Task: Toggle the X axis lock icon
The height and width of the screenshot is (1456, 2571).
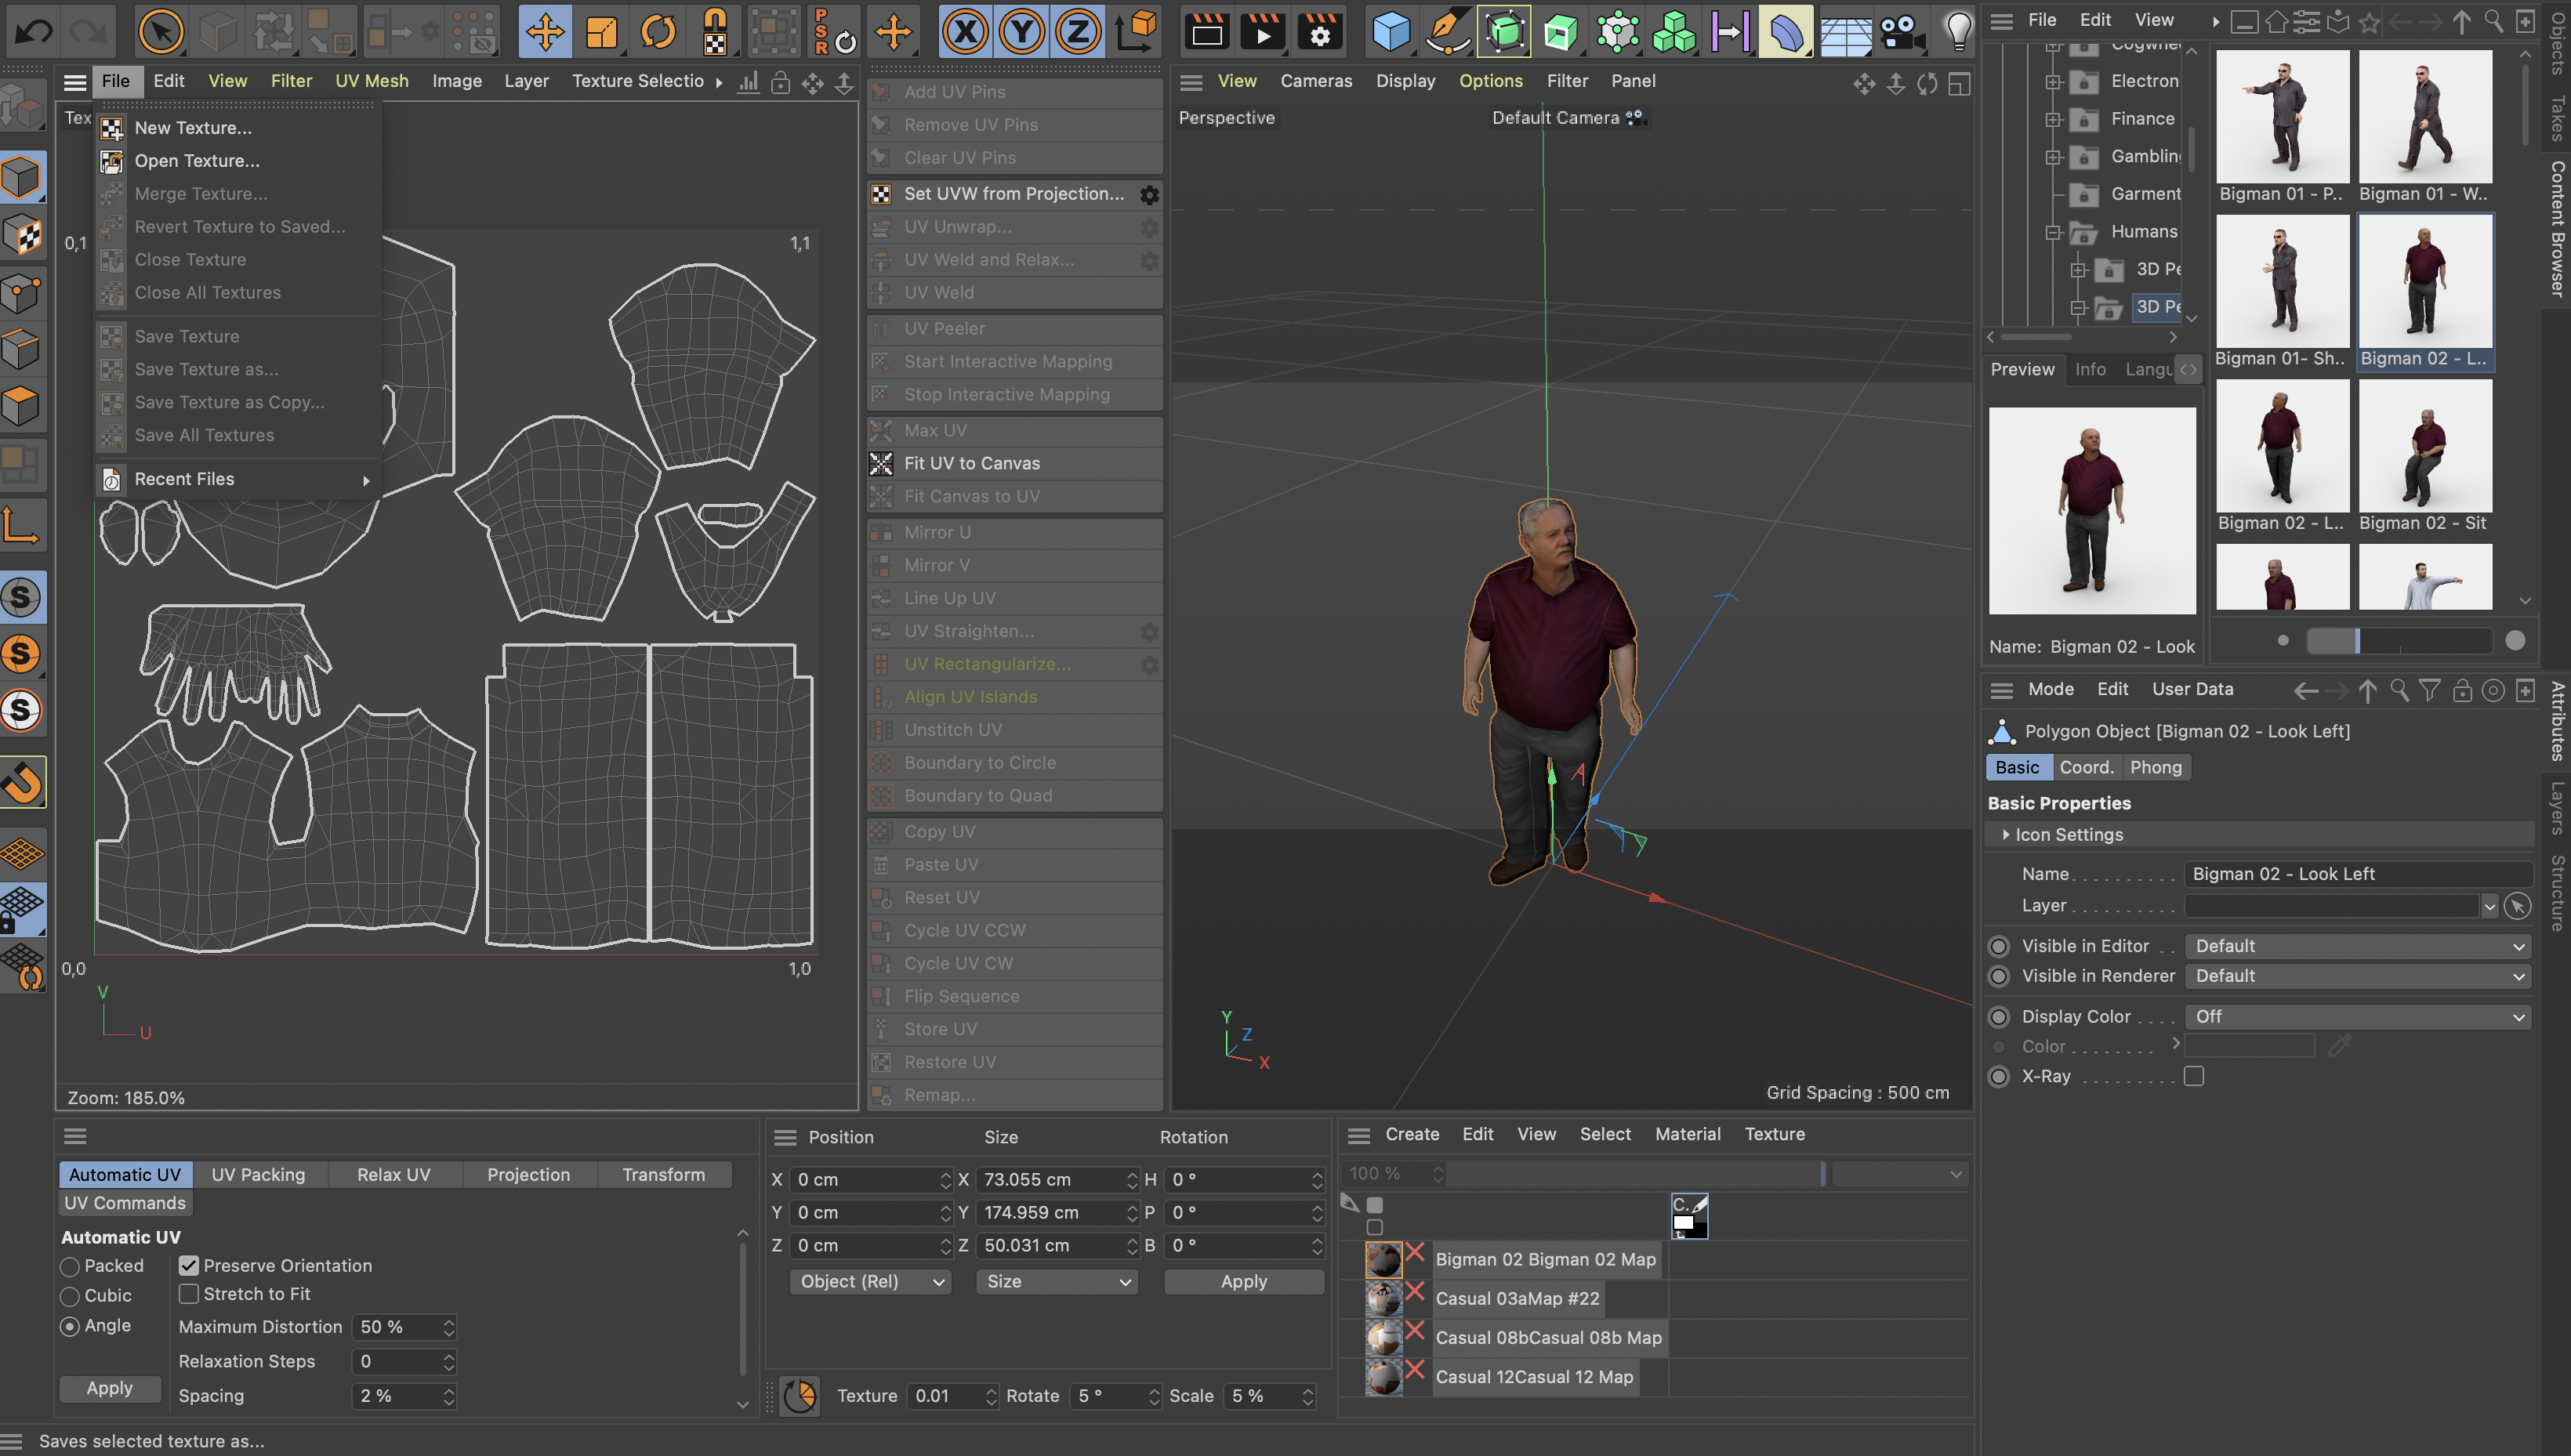Action: pos(965,31)
